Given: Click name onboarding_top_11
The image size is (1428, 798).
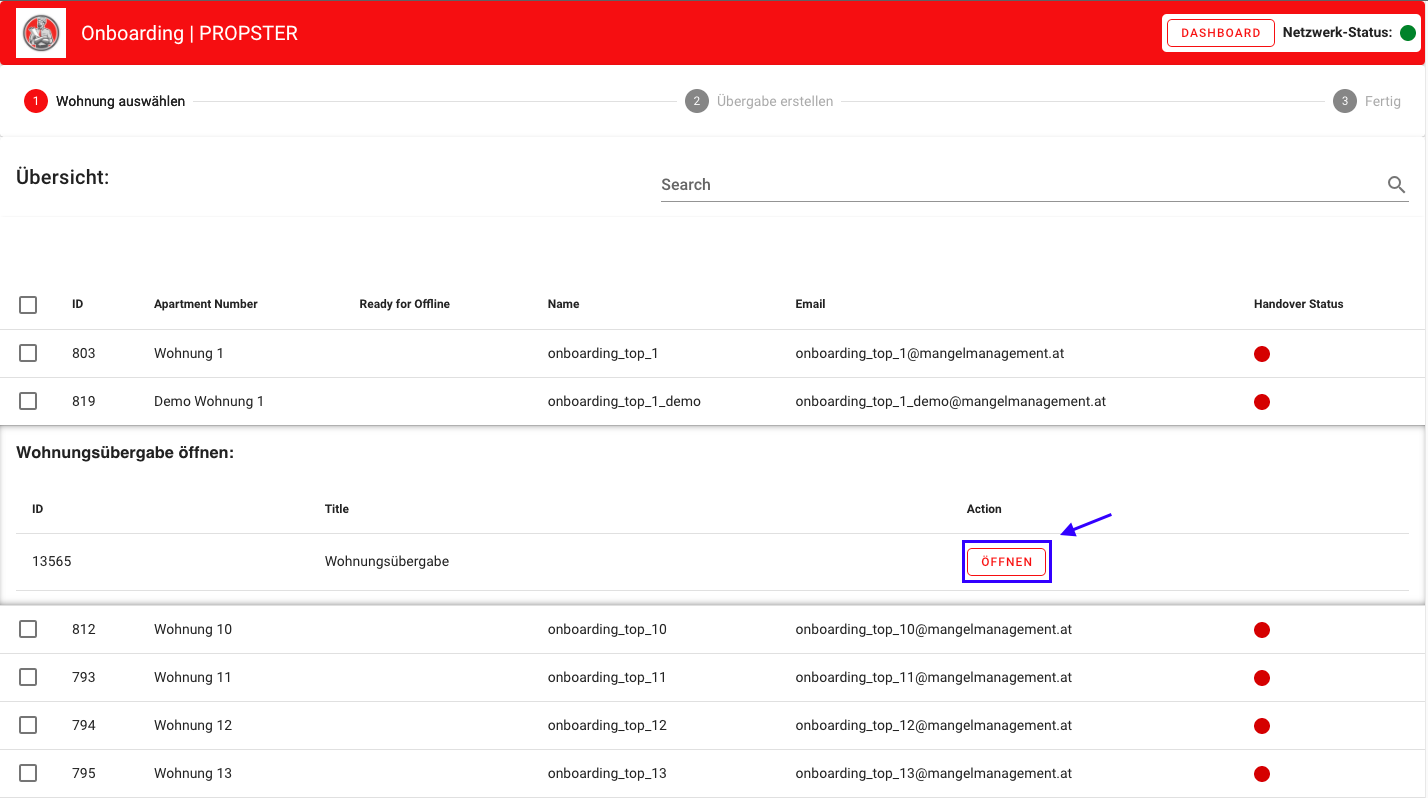Looking at the screenshot, I should [607, 678].
